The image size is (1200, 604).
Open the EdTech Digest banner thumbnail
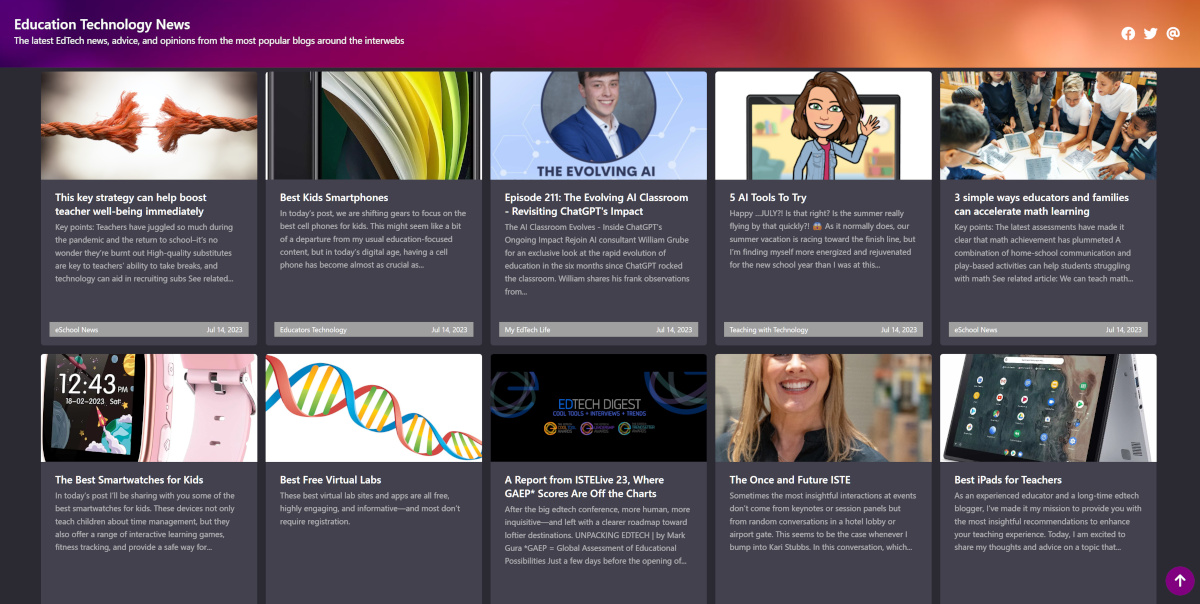[598, 408]
